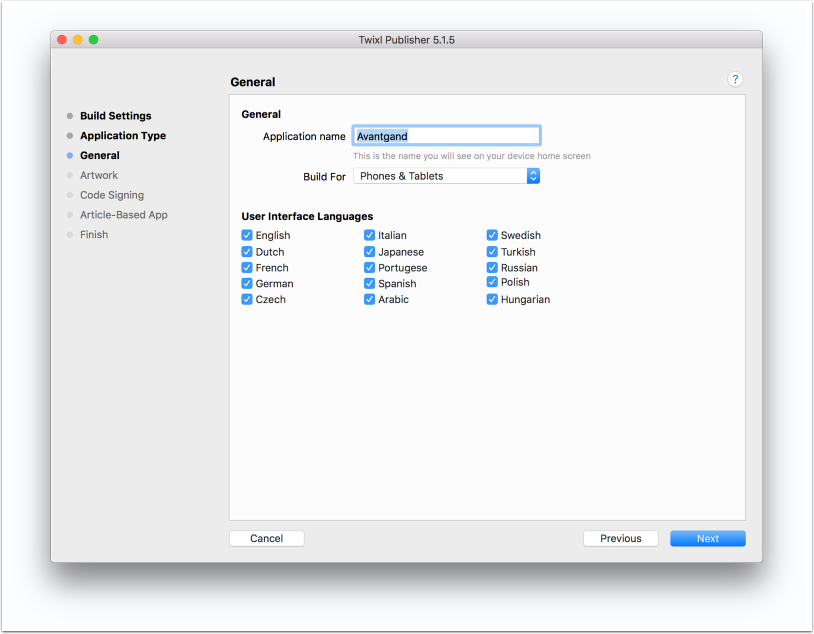Image resolution: width=814 pixels, height=634 pixels.
Task: Click the 'This is the name you will see' hint
Action: pyautogui.click(x=471, y=156)
